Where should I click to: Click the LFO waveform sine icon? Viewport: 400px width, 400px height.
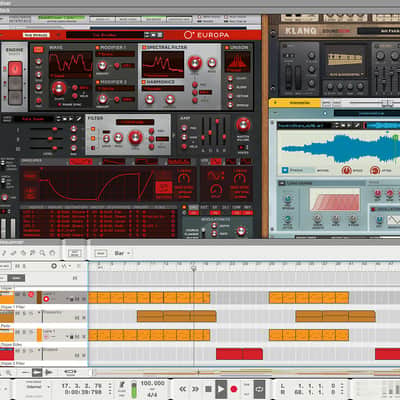pyautogui.click(x=216, y=176)
